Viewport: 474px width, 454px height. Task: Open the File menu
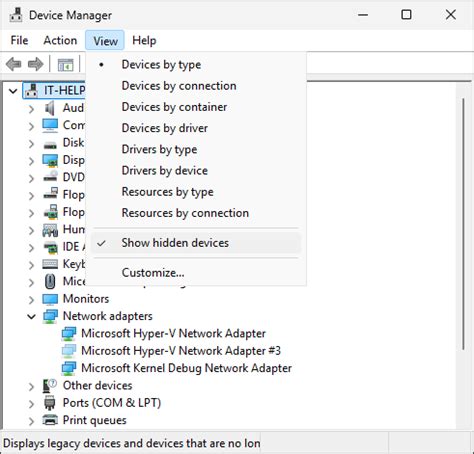tap(19, 40)
